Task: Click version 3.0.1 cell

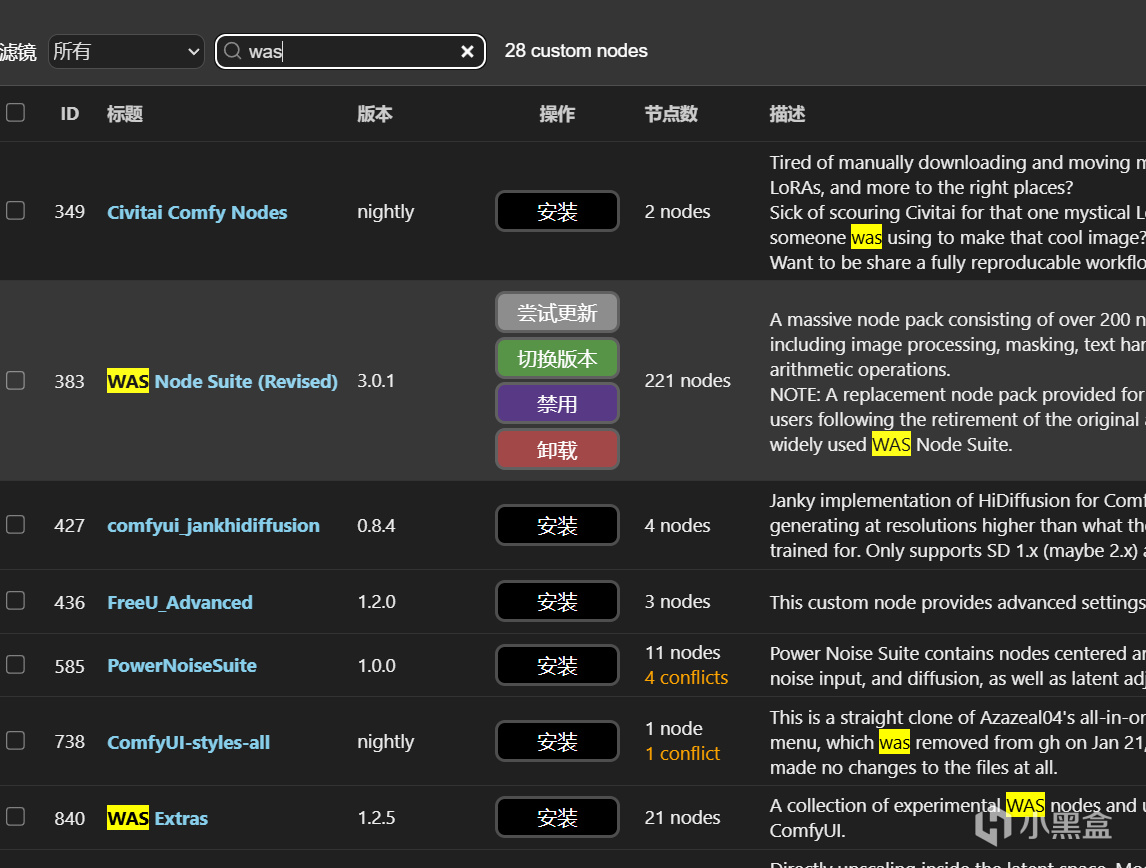Action: 376,381
